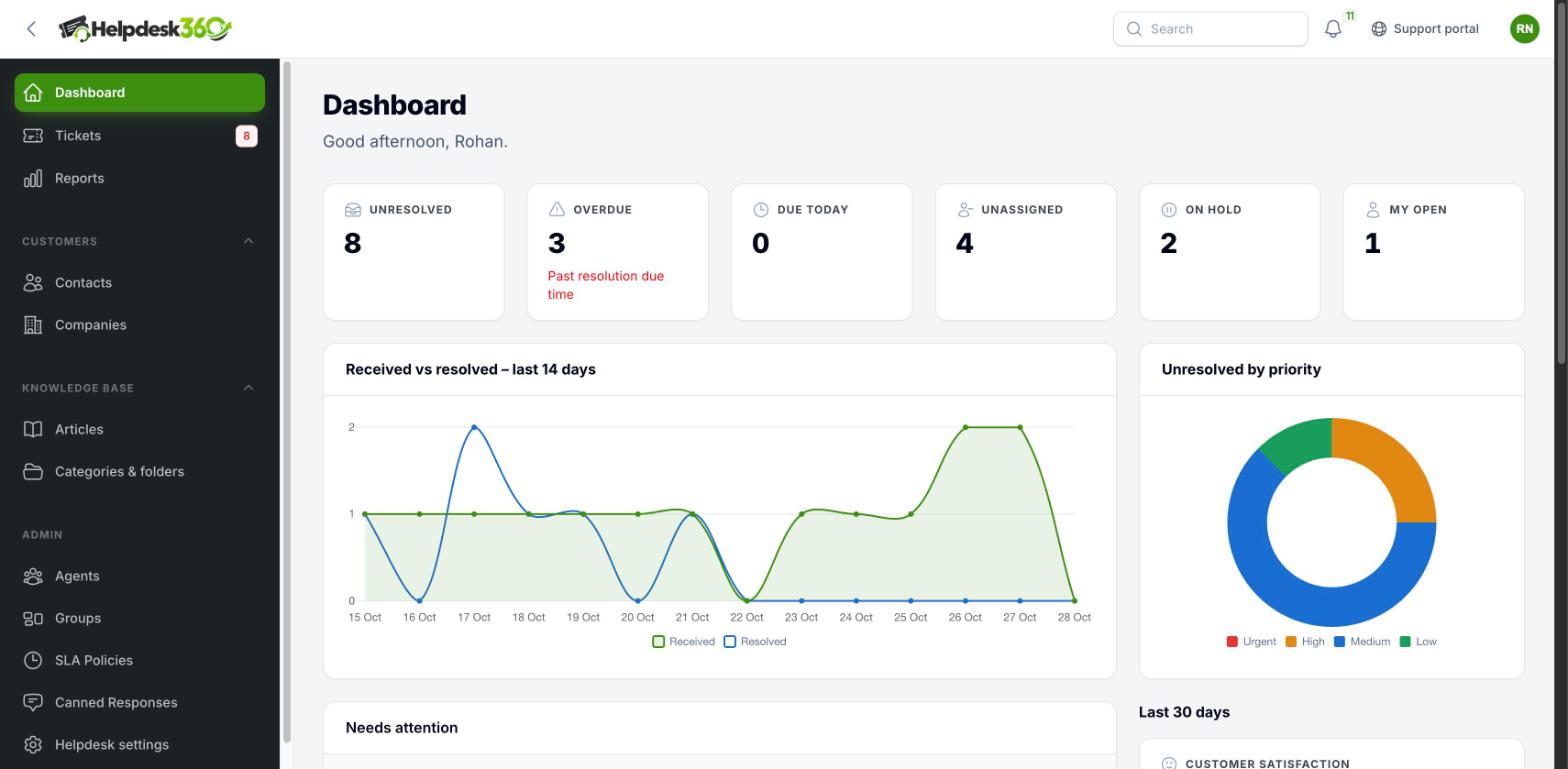
Task: Click the Contacts people icon
Action: click(x=33, y=283)
